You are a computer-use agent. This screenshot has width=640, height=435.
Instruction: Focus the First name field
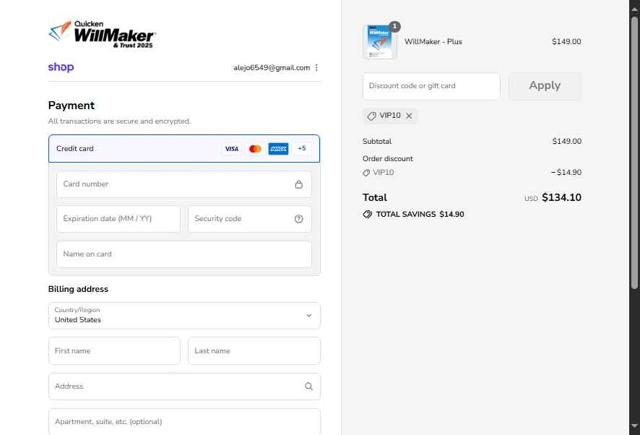click(114, 351)
